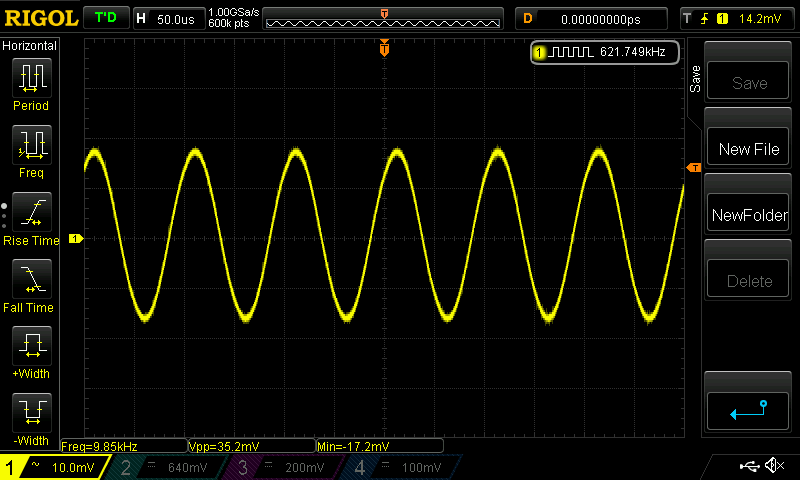Click the Save menu side tab

pyautogui.click(x=694, y=79)
